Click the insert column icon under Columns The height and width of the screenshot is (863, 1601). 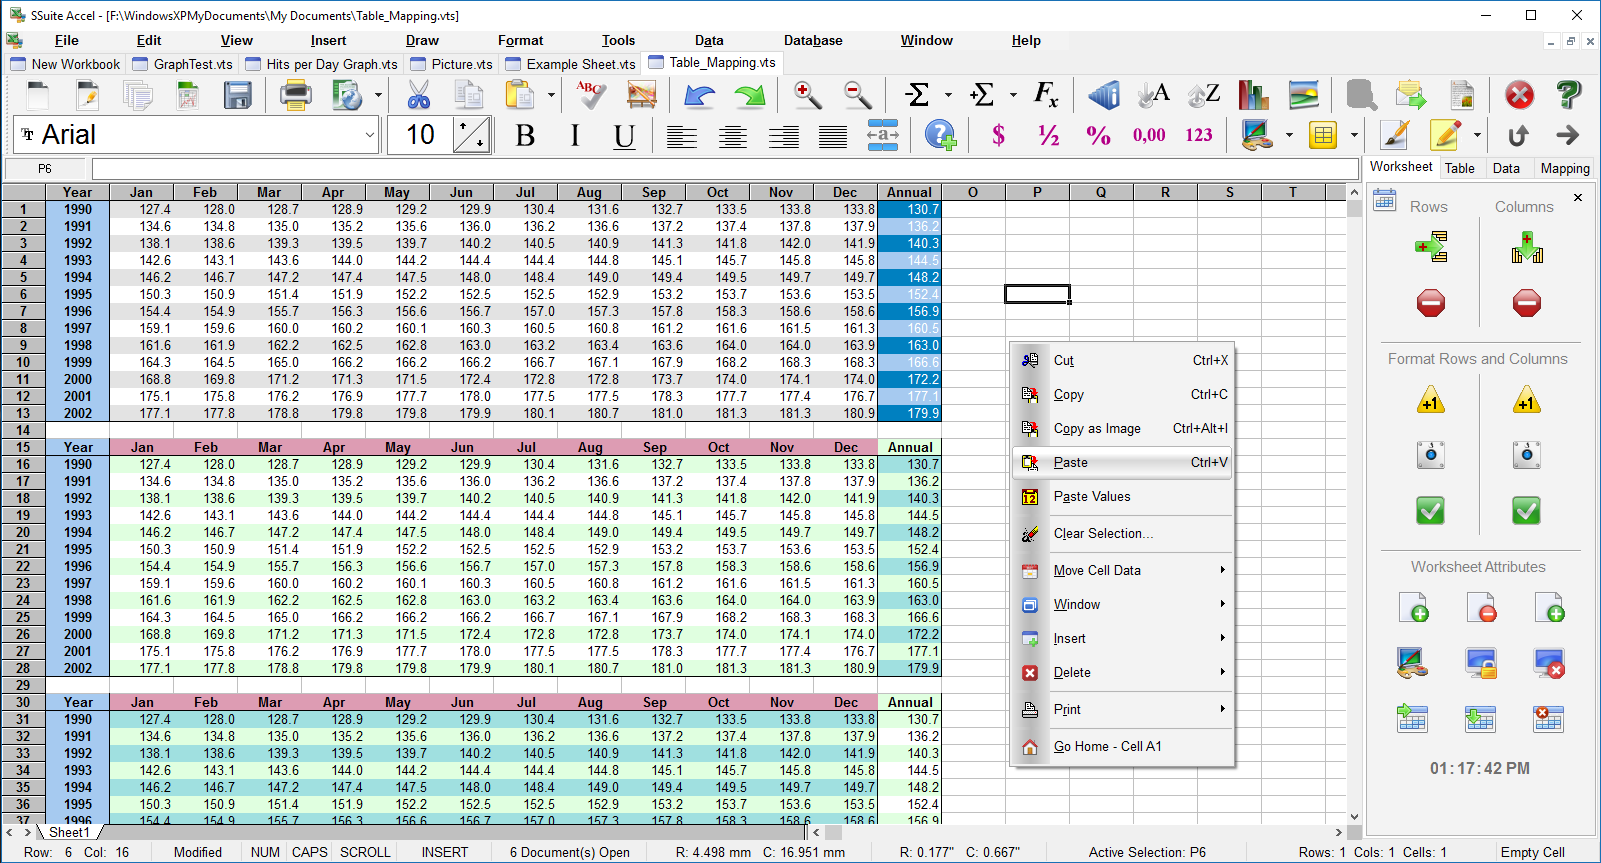click(x=1527, y=246)
